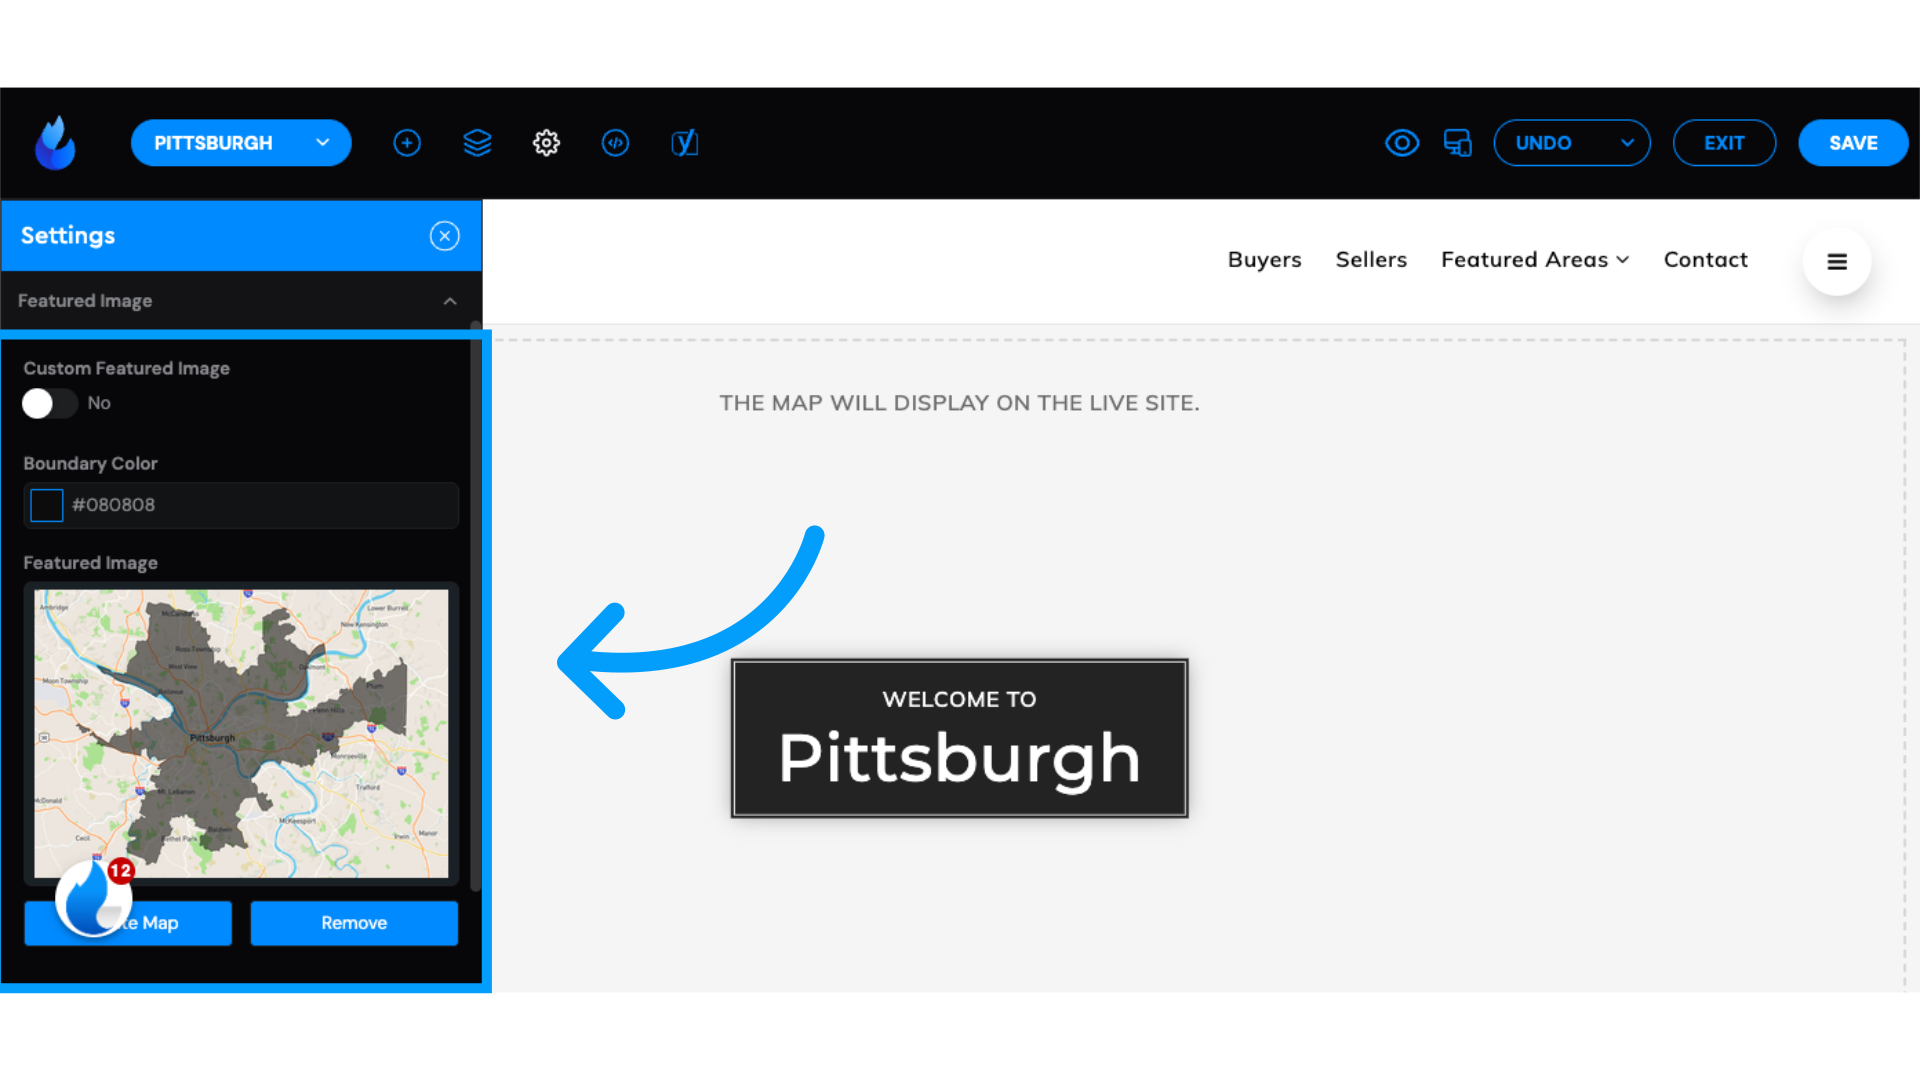The height and width of the screenshot is (1080, 1920).
Task: Expand the Featured Areas navigation menu
Action: pos(1535,258)
